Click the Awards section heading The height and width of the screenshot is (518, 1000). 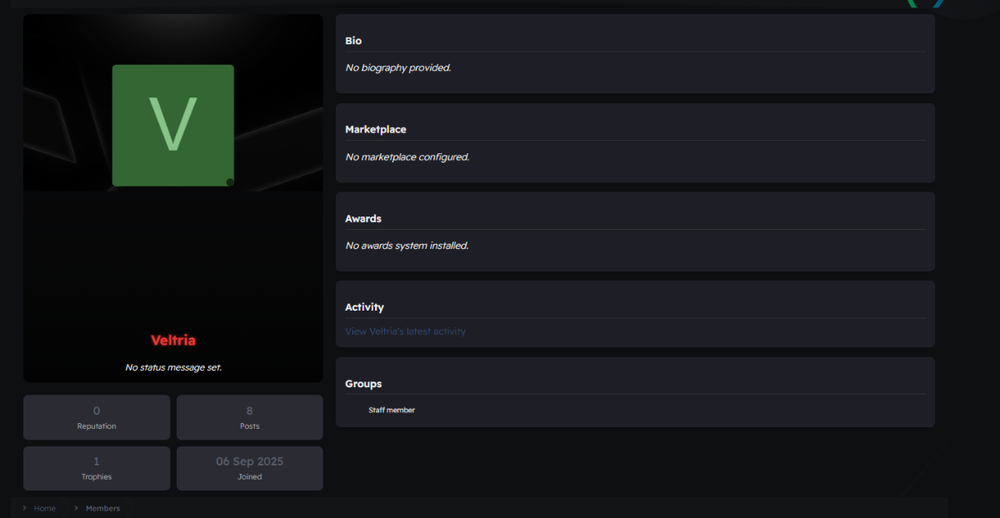[x=363, y=219]
